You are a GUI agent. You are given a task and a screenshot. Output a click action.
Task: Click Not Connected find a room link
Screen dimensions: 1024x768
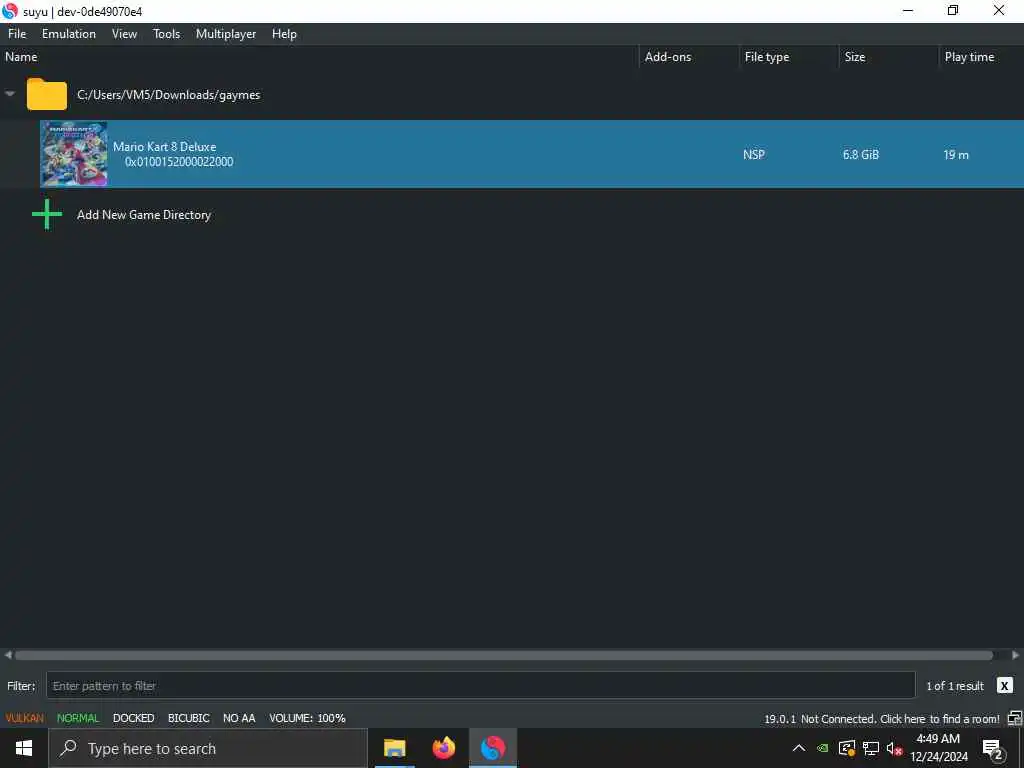coord(900,719)
